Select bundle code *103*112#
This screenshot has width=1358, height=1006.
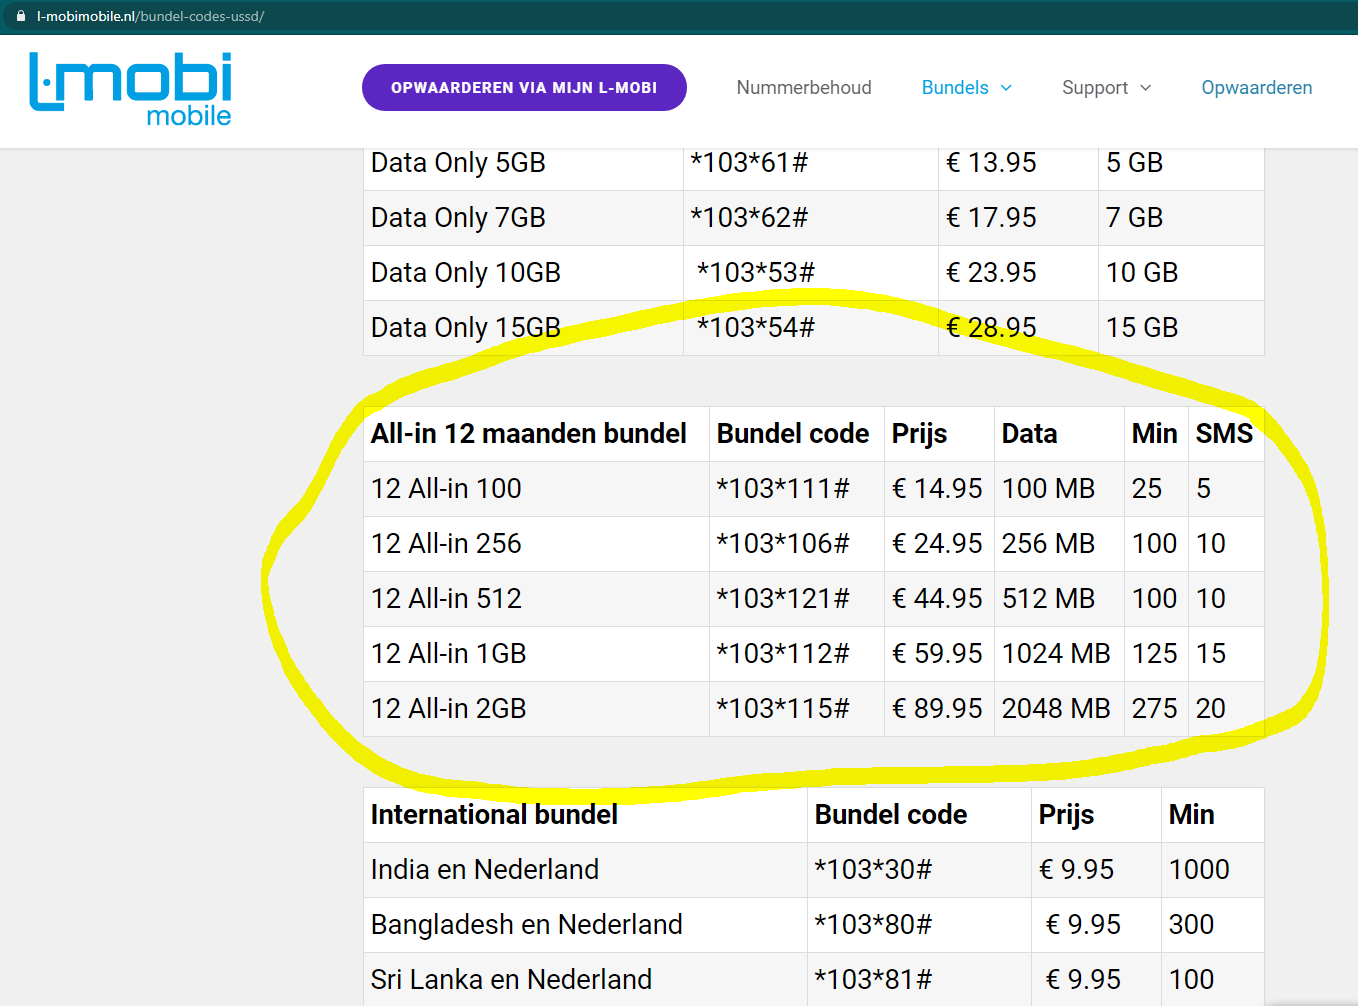[783, 654]
